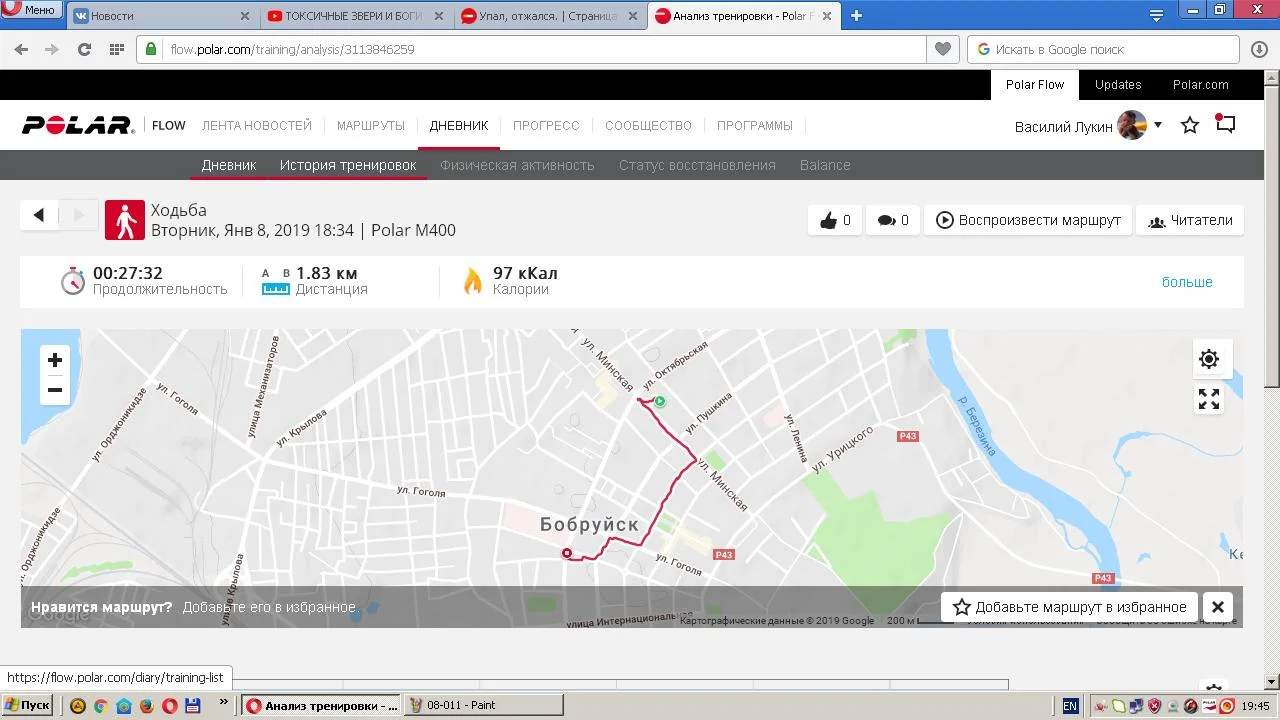Switch to Balance sub-tab

pos(825,165)
